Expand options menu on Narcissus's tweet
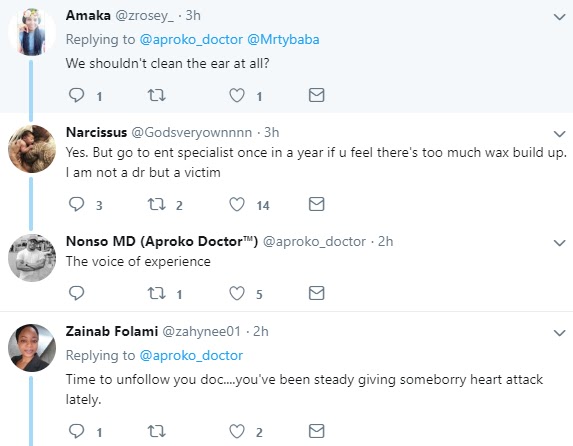Image resolution: width=573 pixels, height=446 pixels. click(559, 134)
